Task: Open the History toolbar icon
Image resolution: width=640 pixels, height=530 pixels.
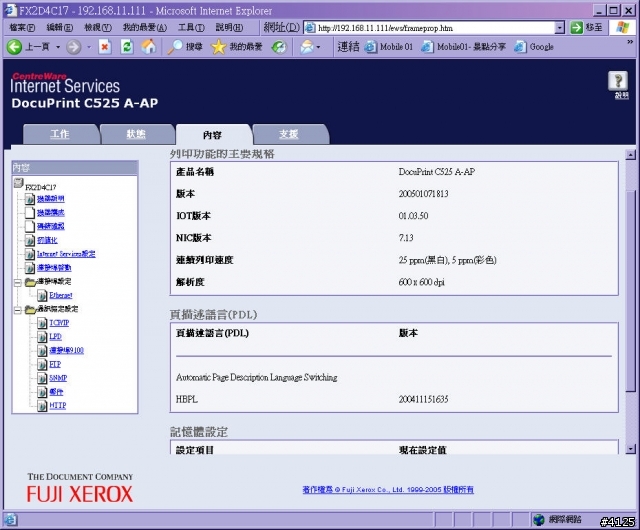Action: 279,47
